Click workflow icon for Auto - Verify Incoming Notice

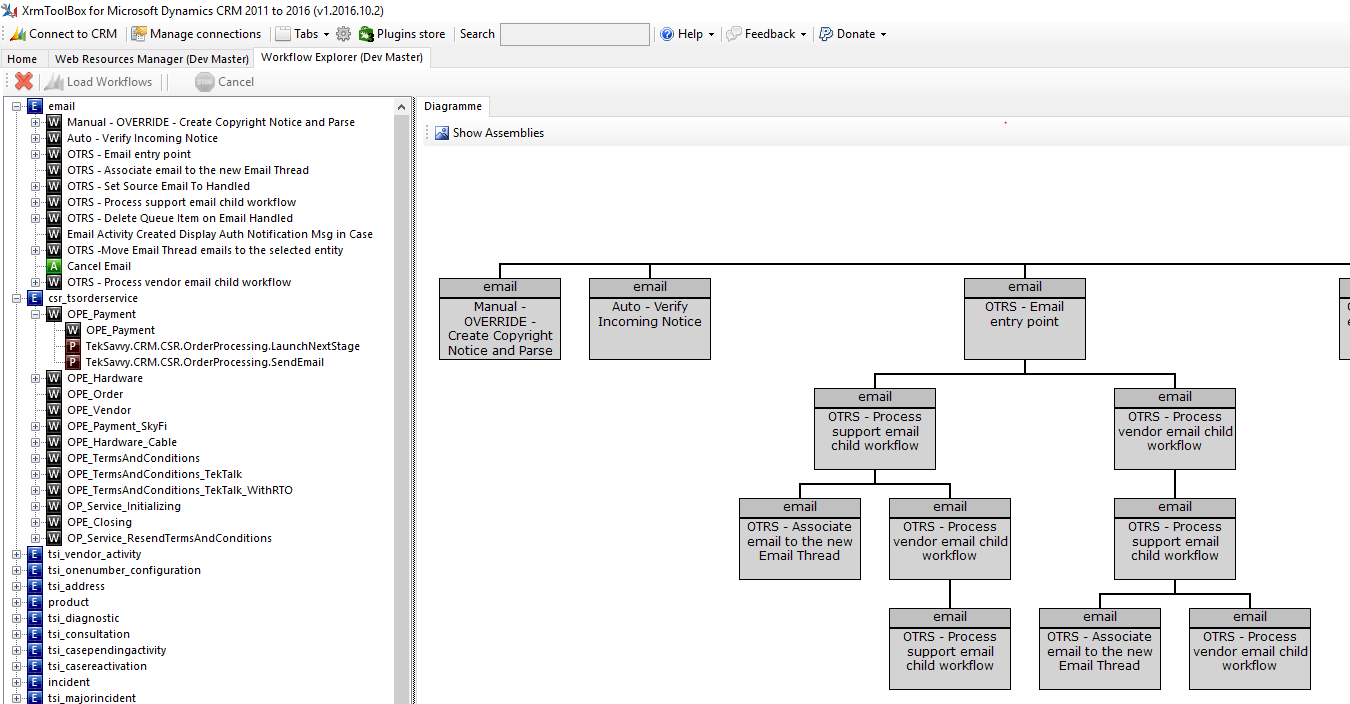tap(54, 138)
